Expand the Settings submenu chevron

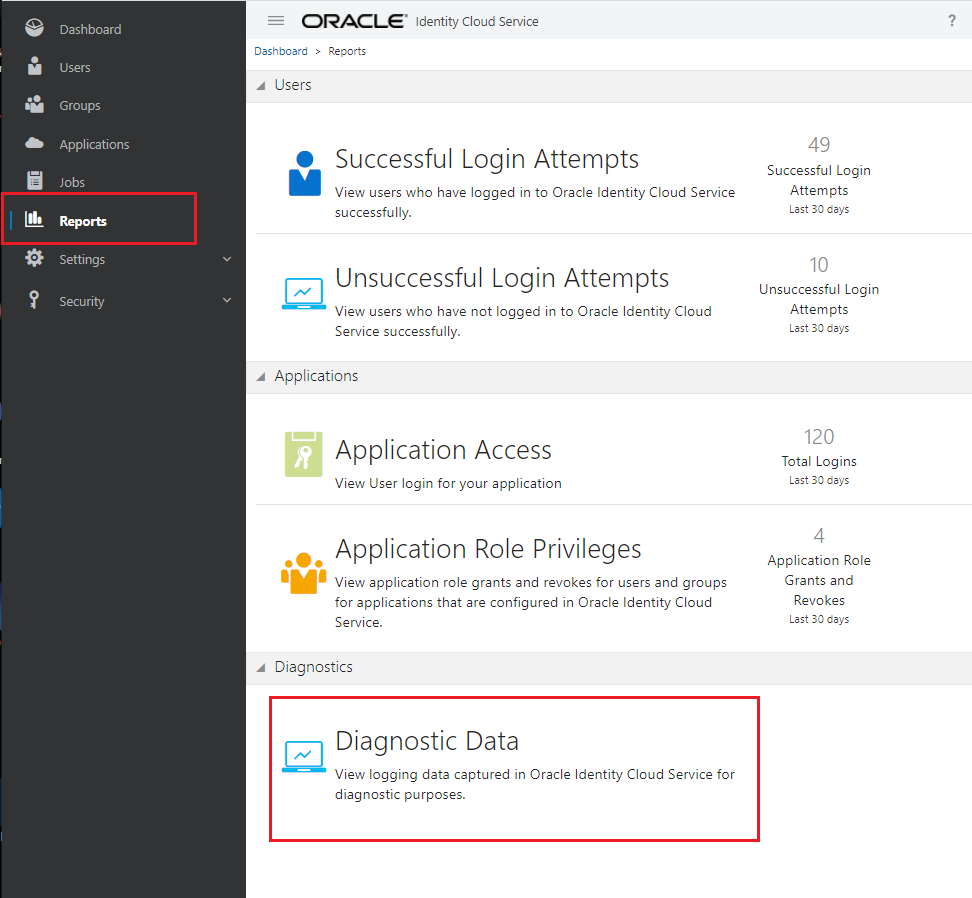227,259
